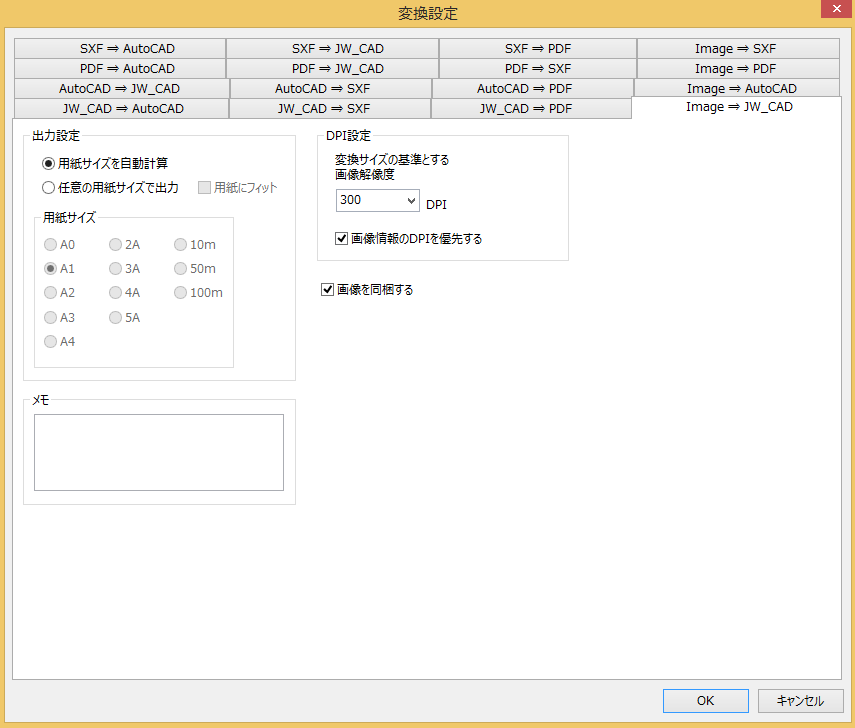Switch to AutoCAD ⇒ JW_CAD tab

[x=122, y=88]
